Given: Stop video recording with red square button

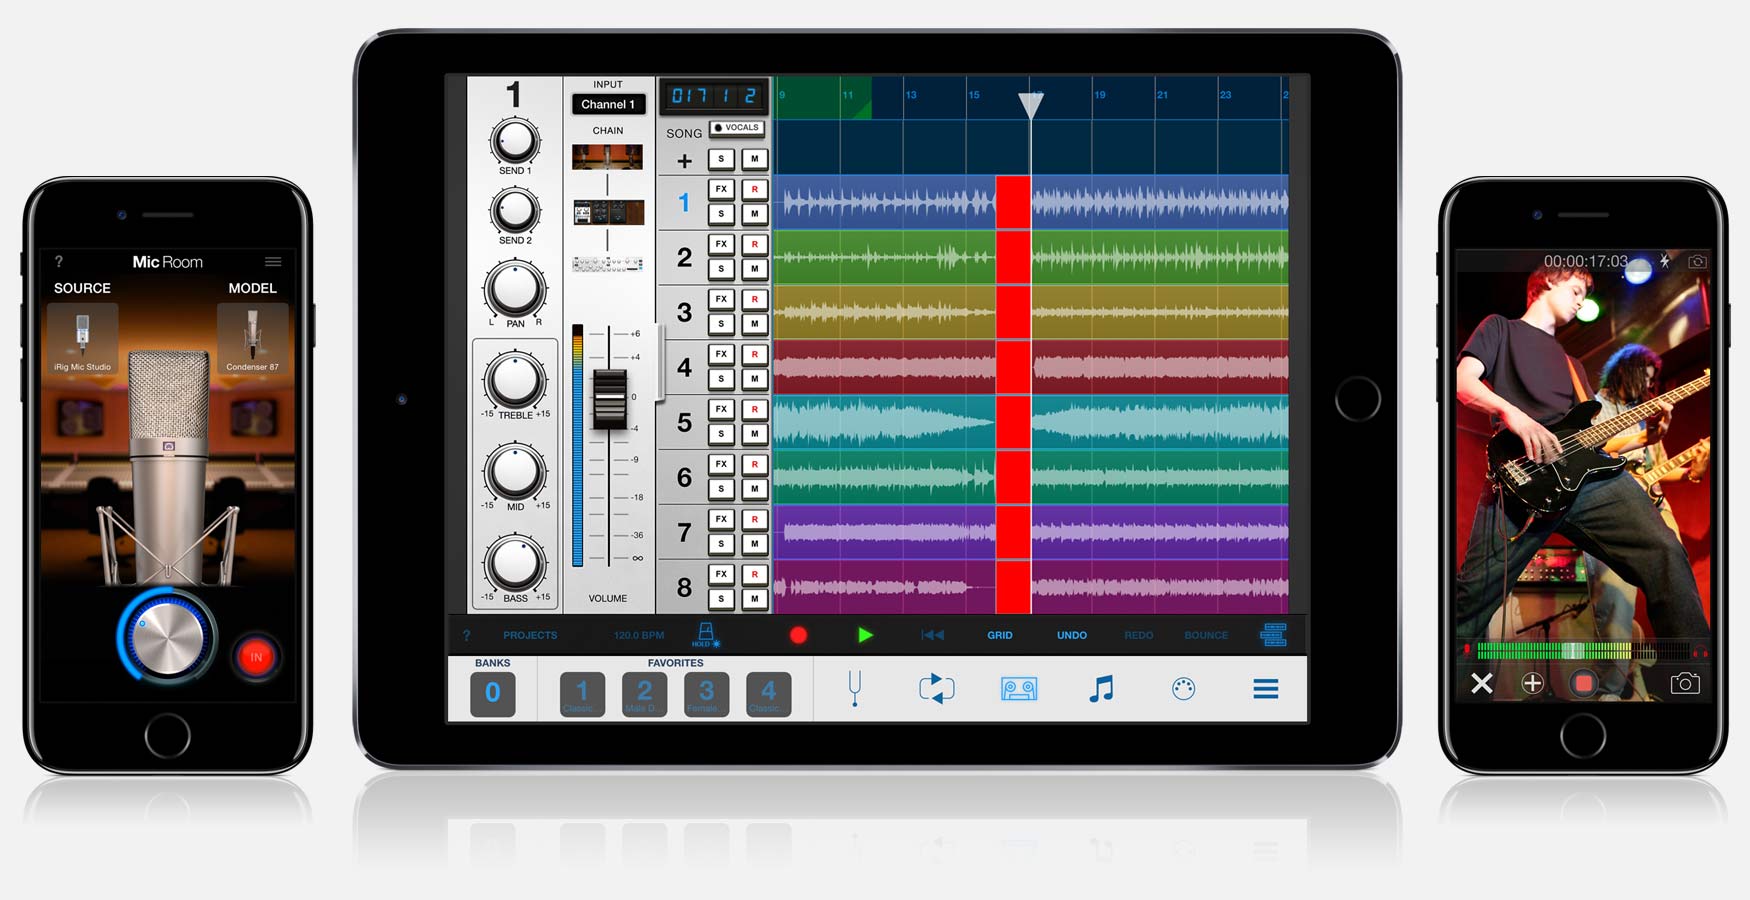Looking at the screenshot, I should 1583,683.
